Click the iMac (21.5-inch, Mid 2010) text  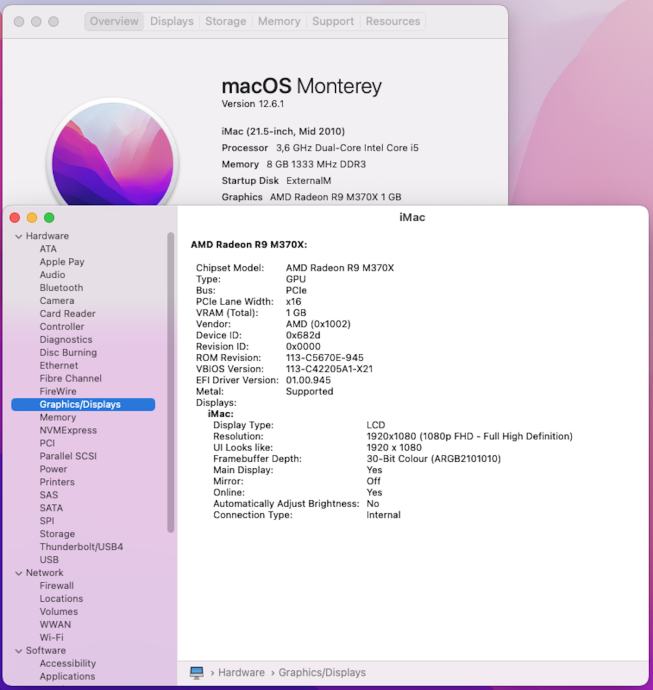[283, 131]
